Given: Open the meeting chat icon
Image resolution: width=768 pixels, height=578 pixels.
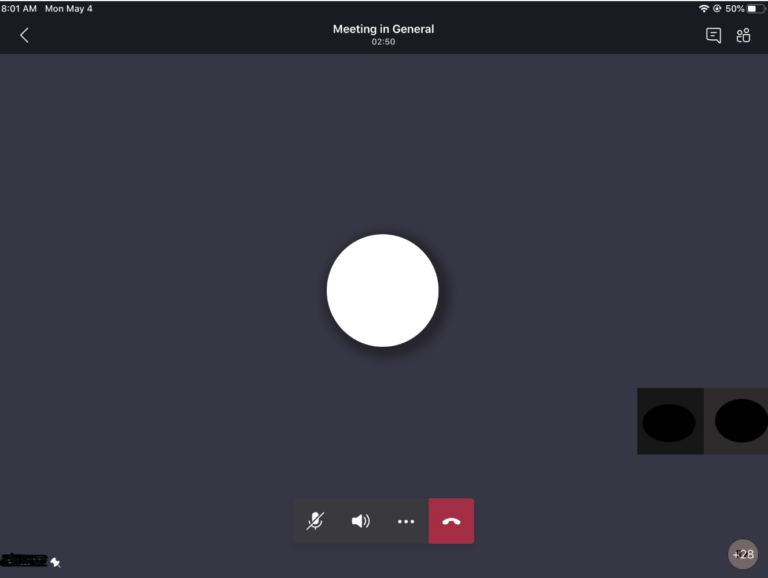Looking at the screenshot, I should (x=713, y=35).
